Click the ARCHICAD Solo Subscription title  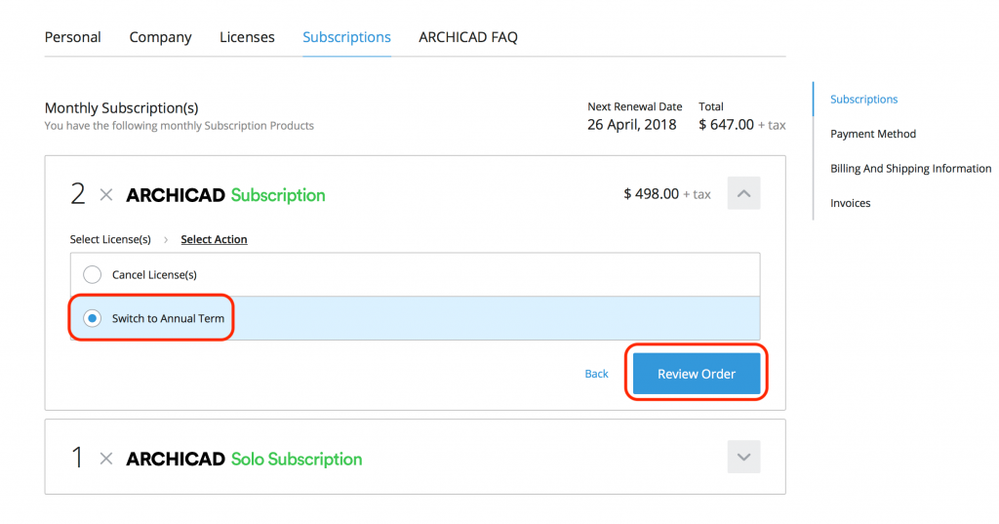click(x=244, y=459)
